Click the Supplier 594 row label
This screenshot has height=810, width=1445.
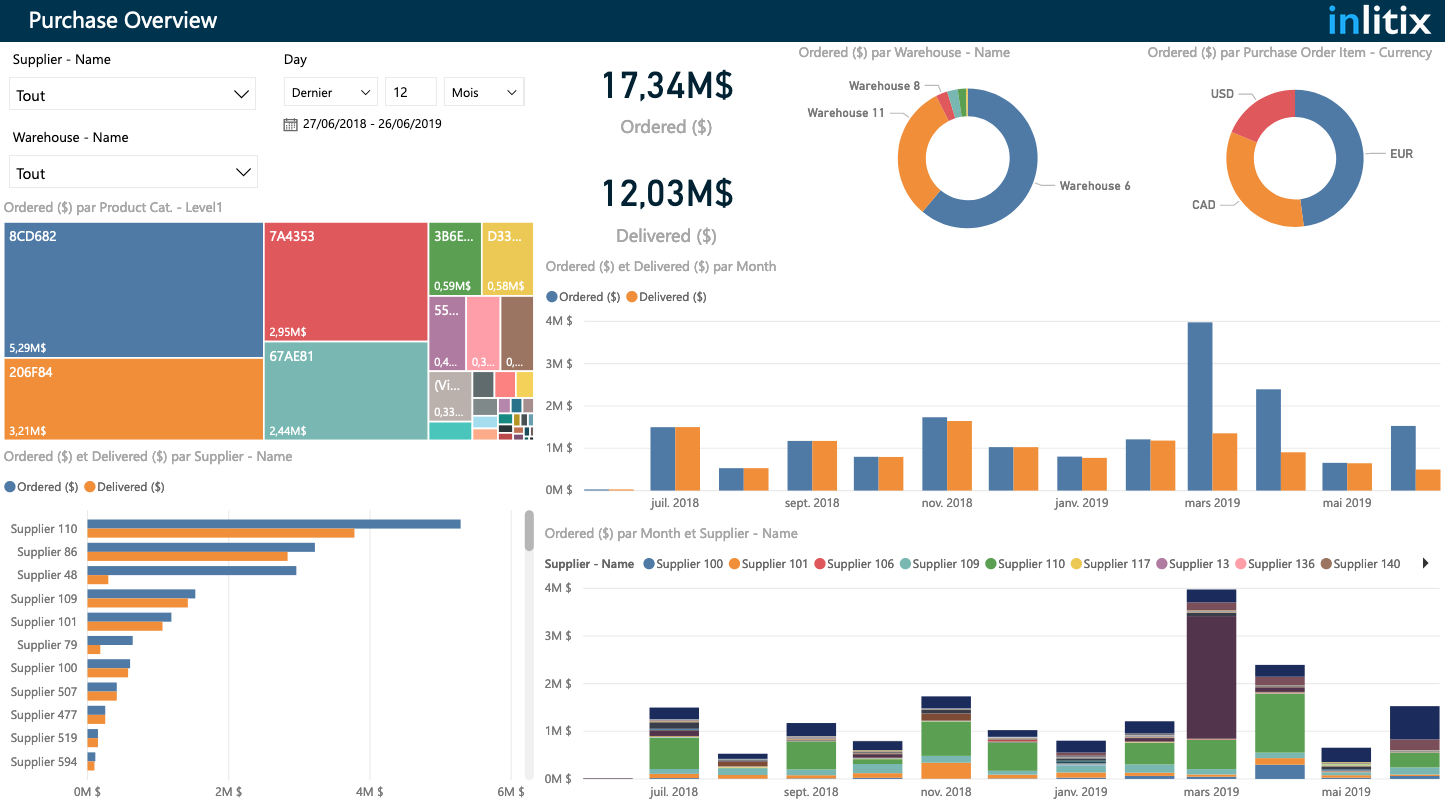44,762
